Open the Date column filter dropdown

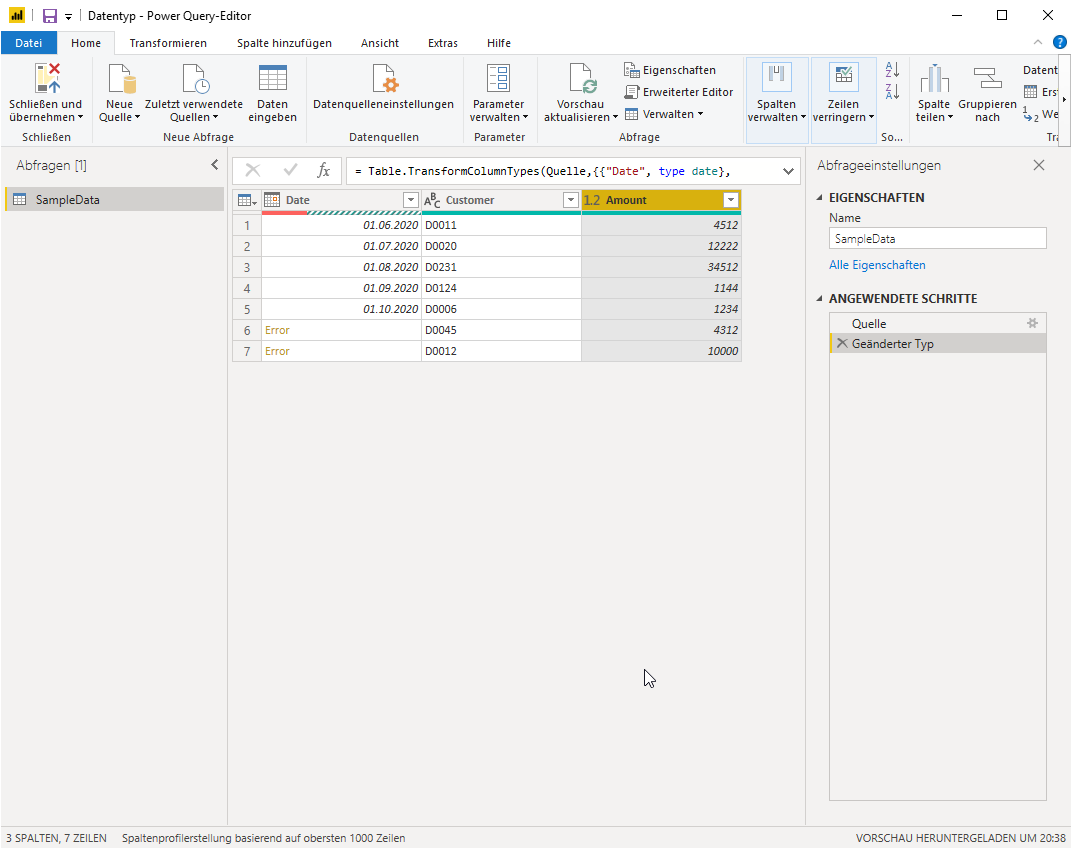click(410, 200)
